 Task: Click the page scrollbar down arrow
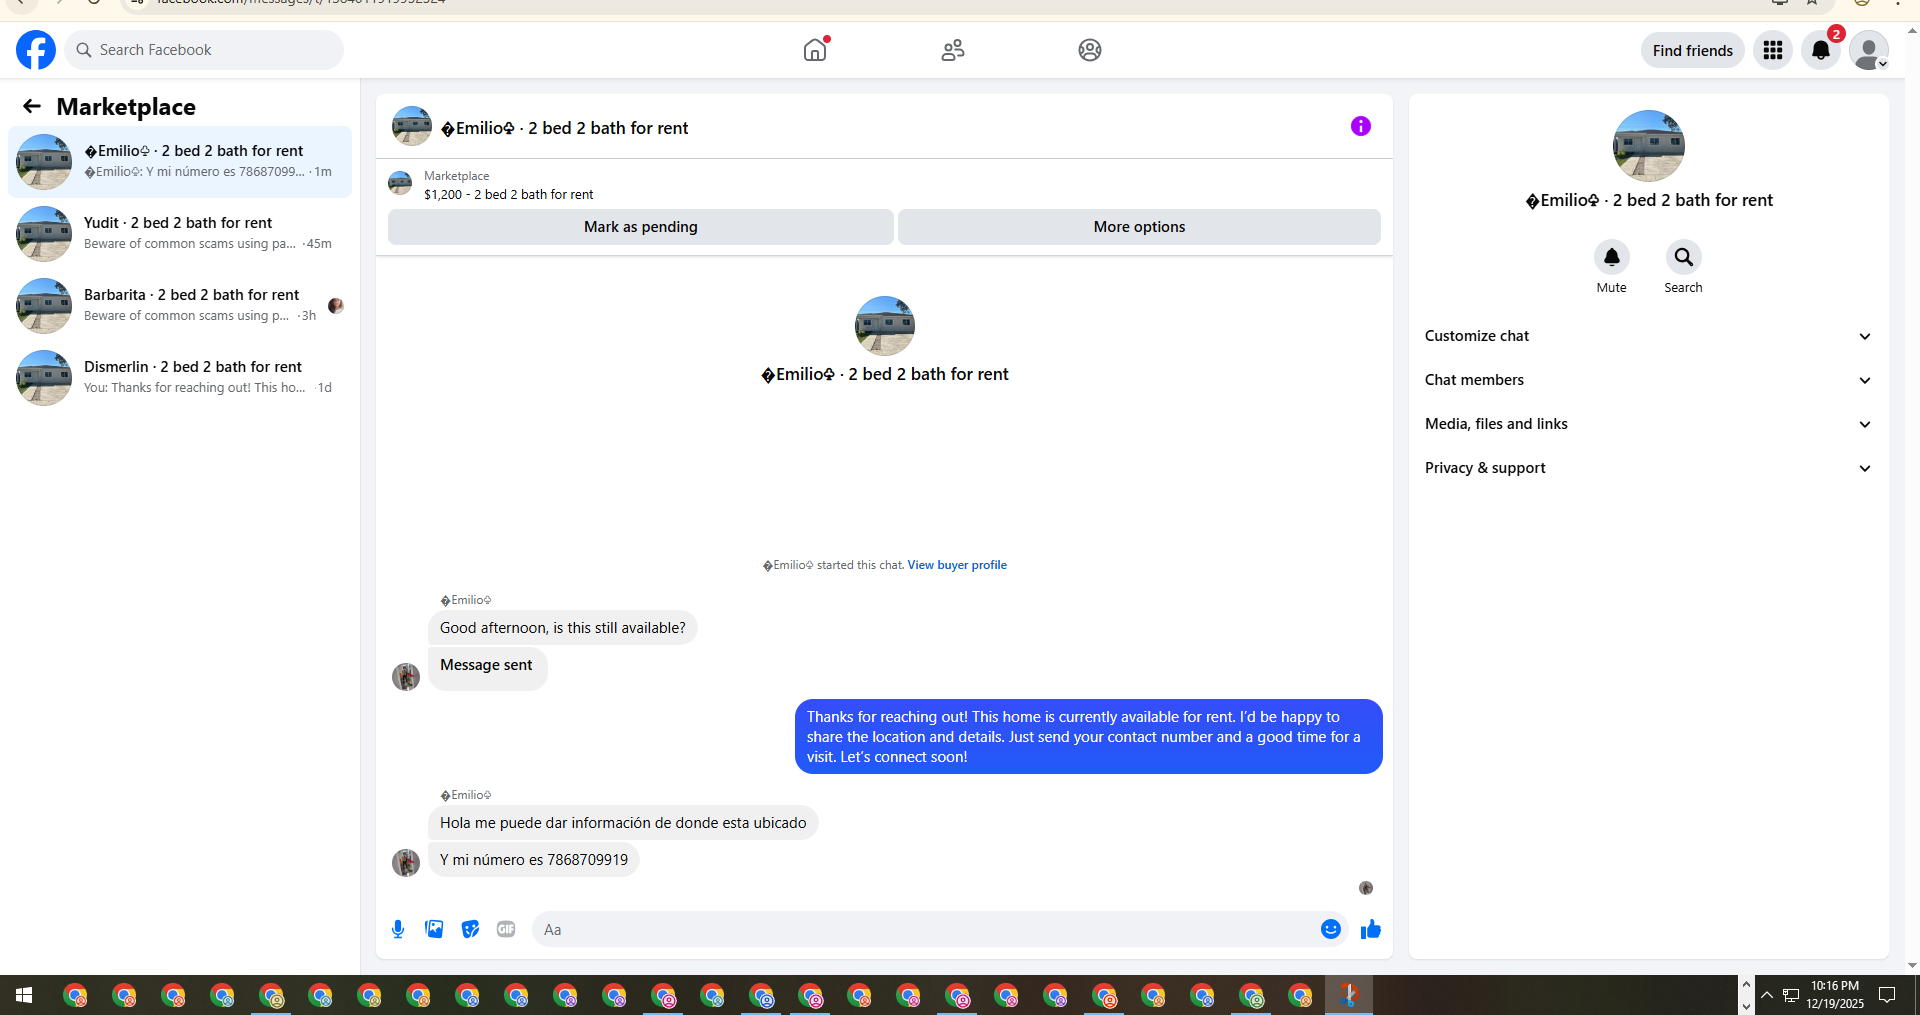tap(1912, 966)
